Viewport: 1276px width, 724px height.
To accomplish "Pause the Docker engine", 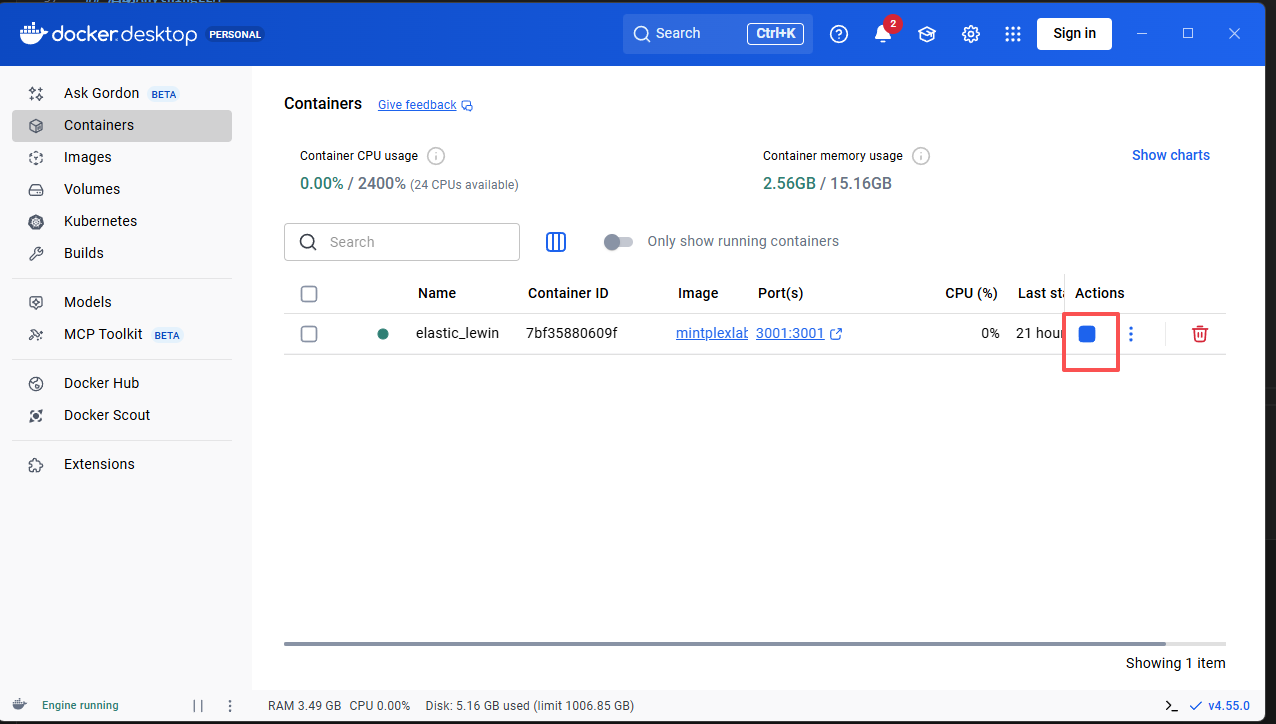I will tap(198, 705).
